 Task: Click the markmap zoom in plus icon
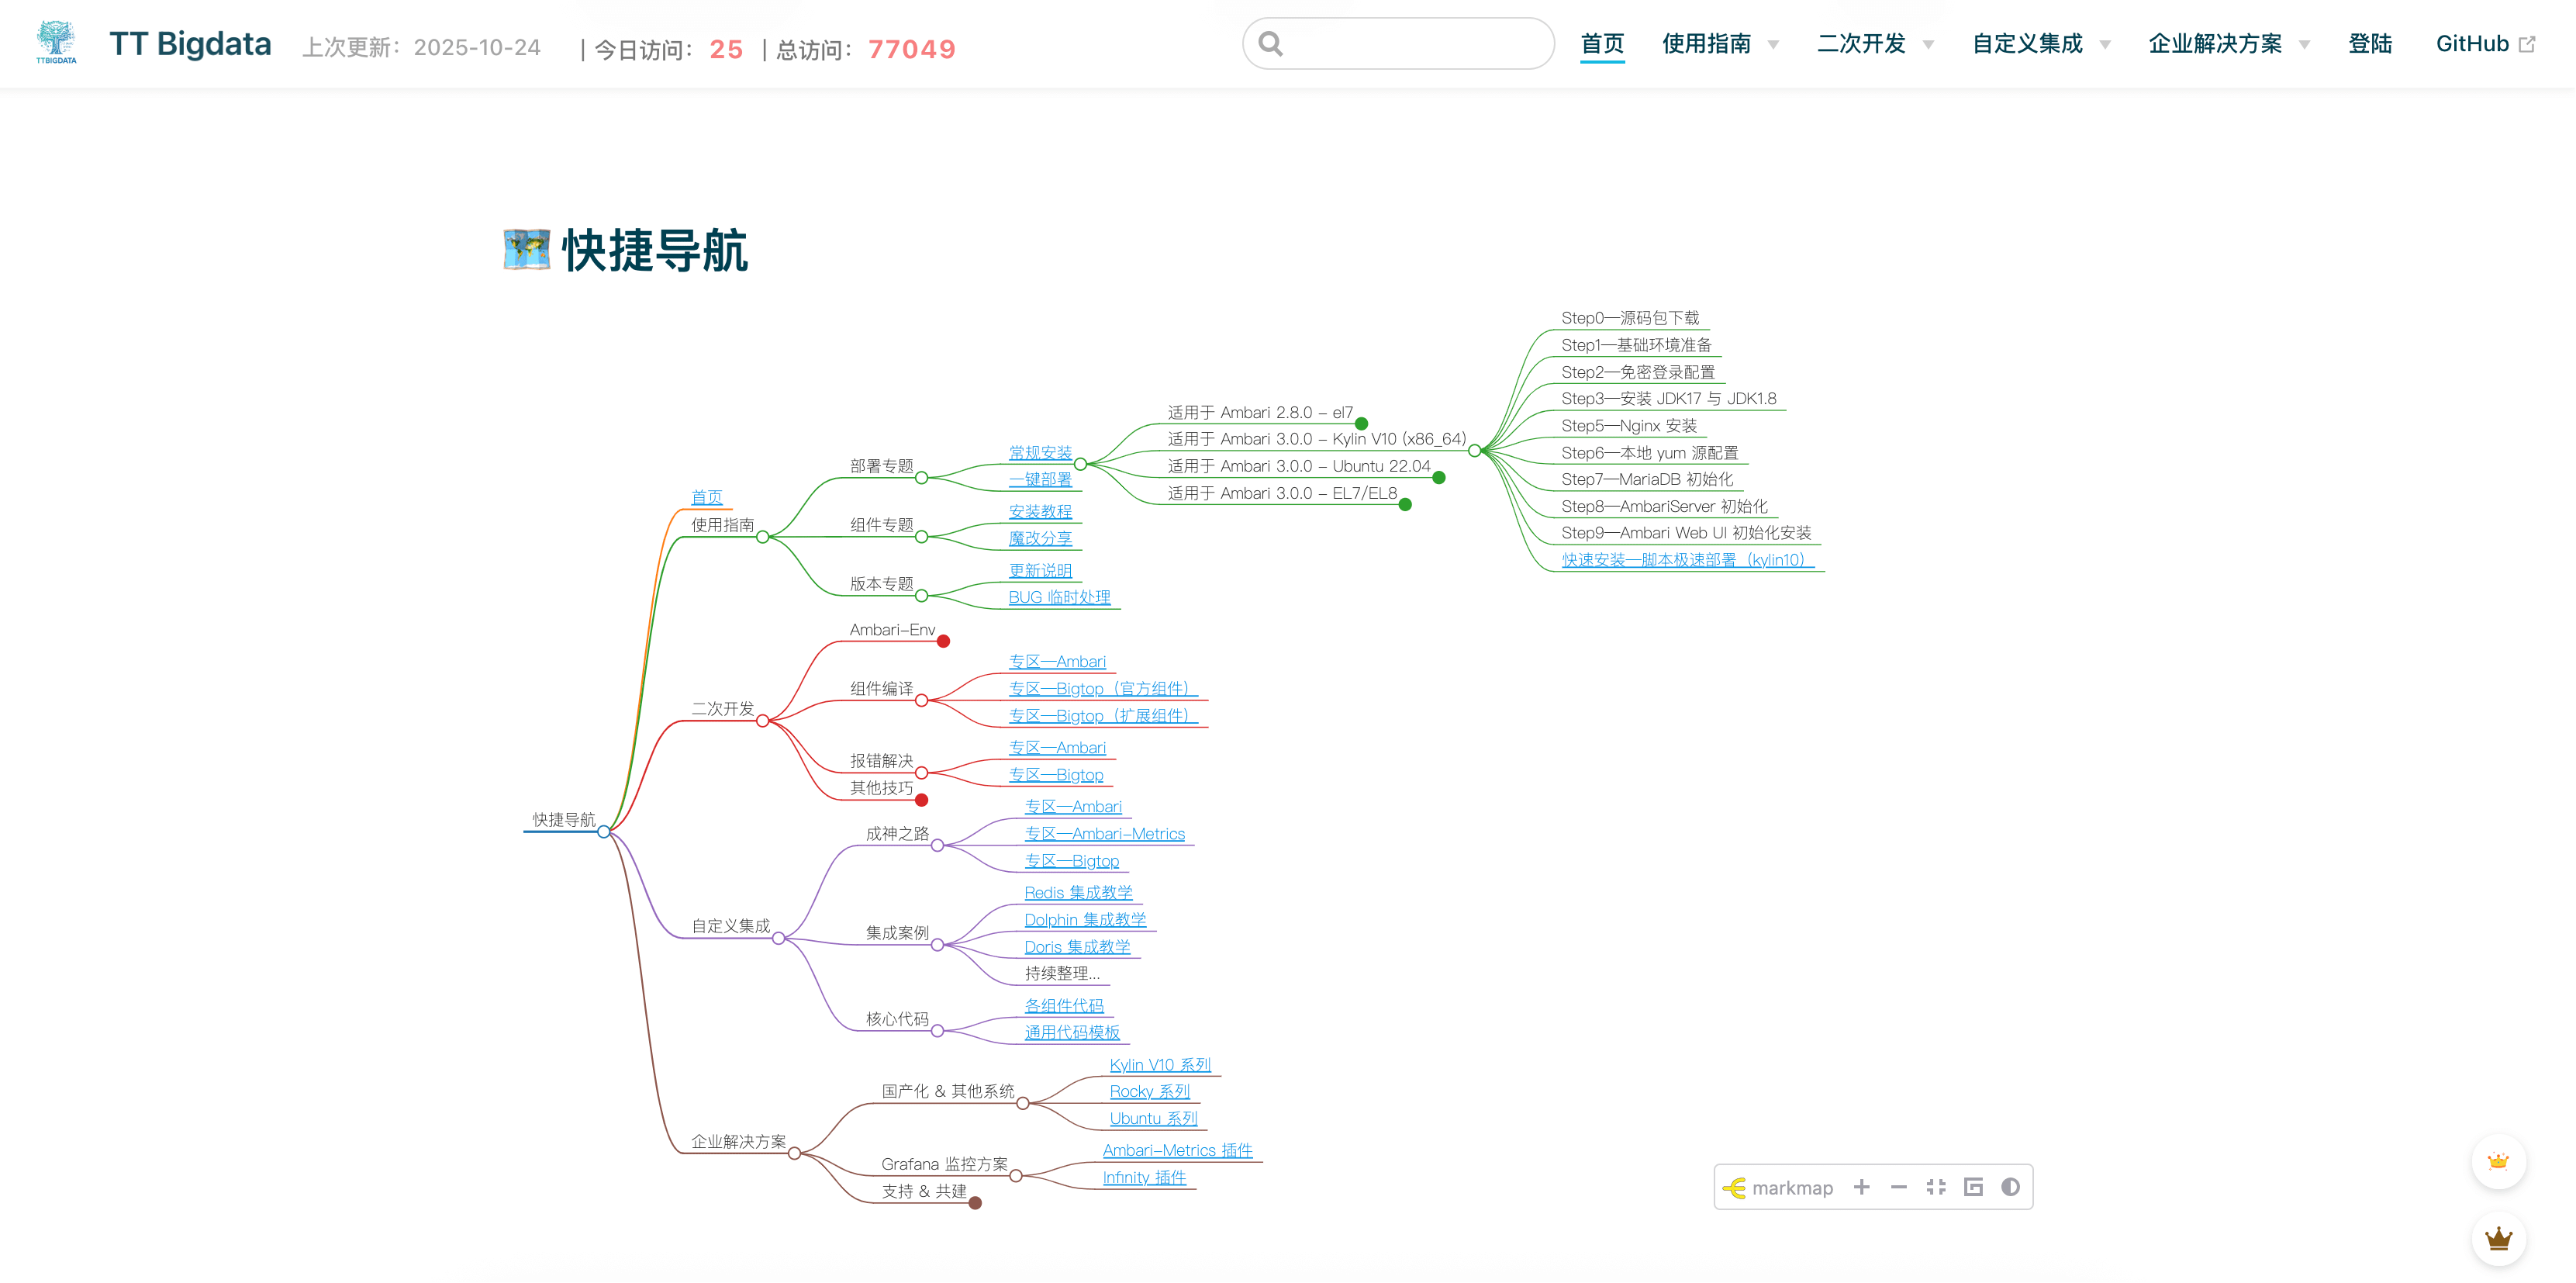1861,1187
